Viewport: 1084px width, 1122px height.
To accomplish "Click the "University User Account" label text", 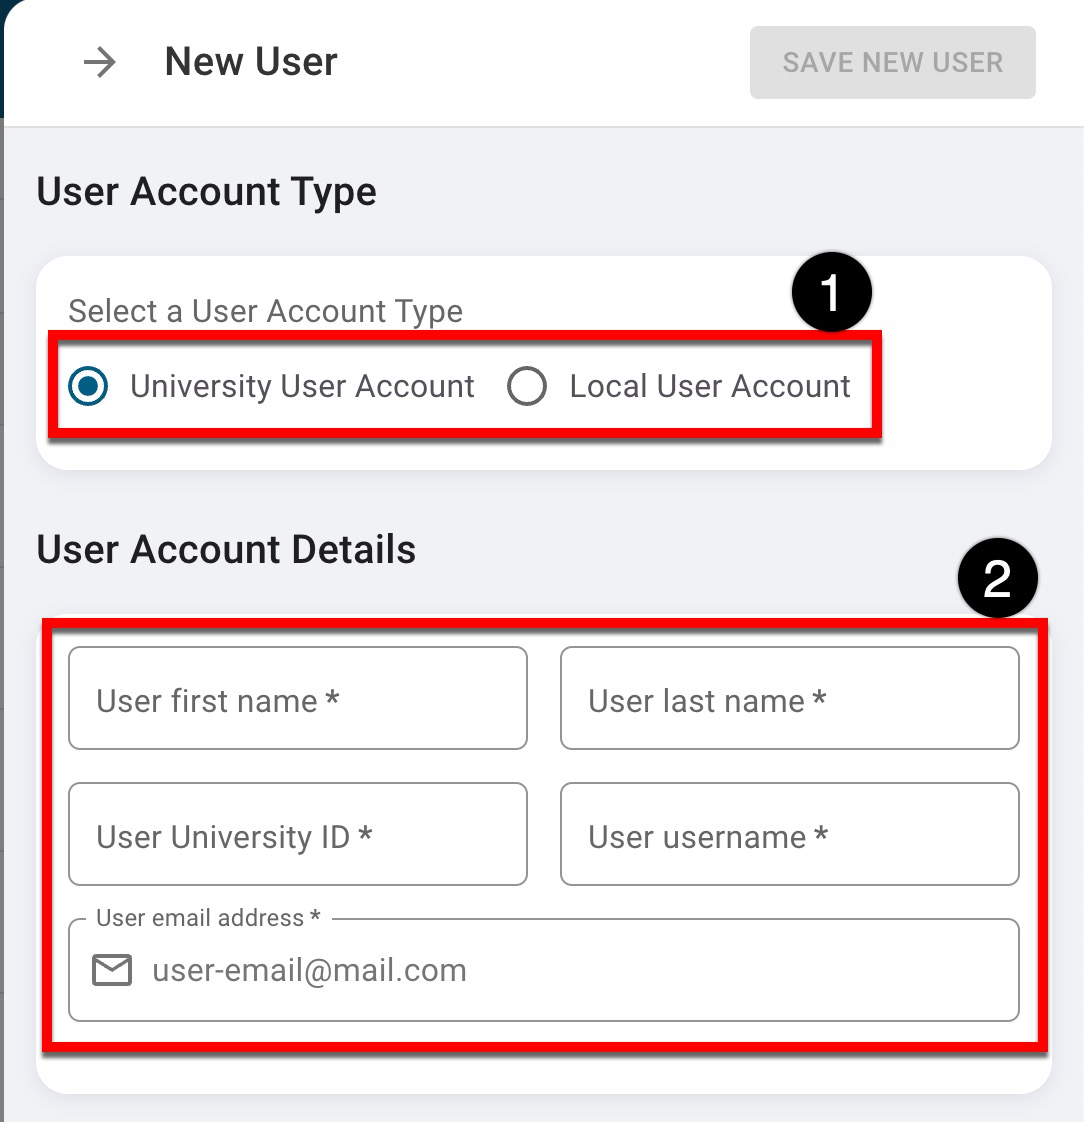I will coord(302,387).
